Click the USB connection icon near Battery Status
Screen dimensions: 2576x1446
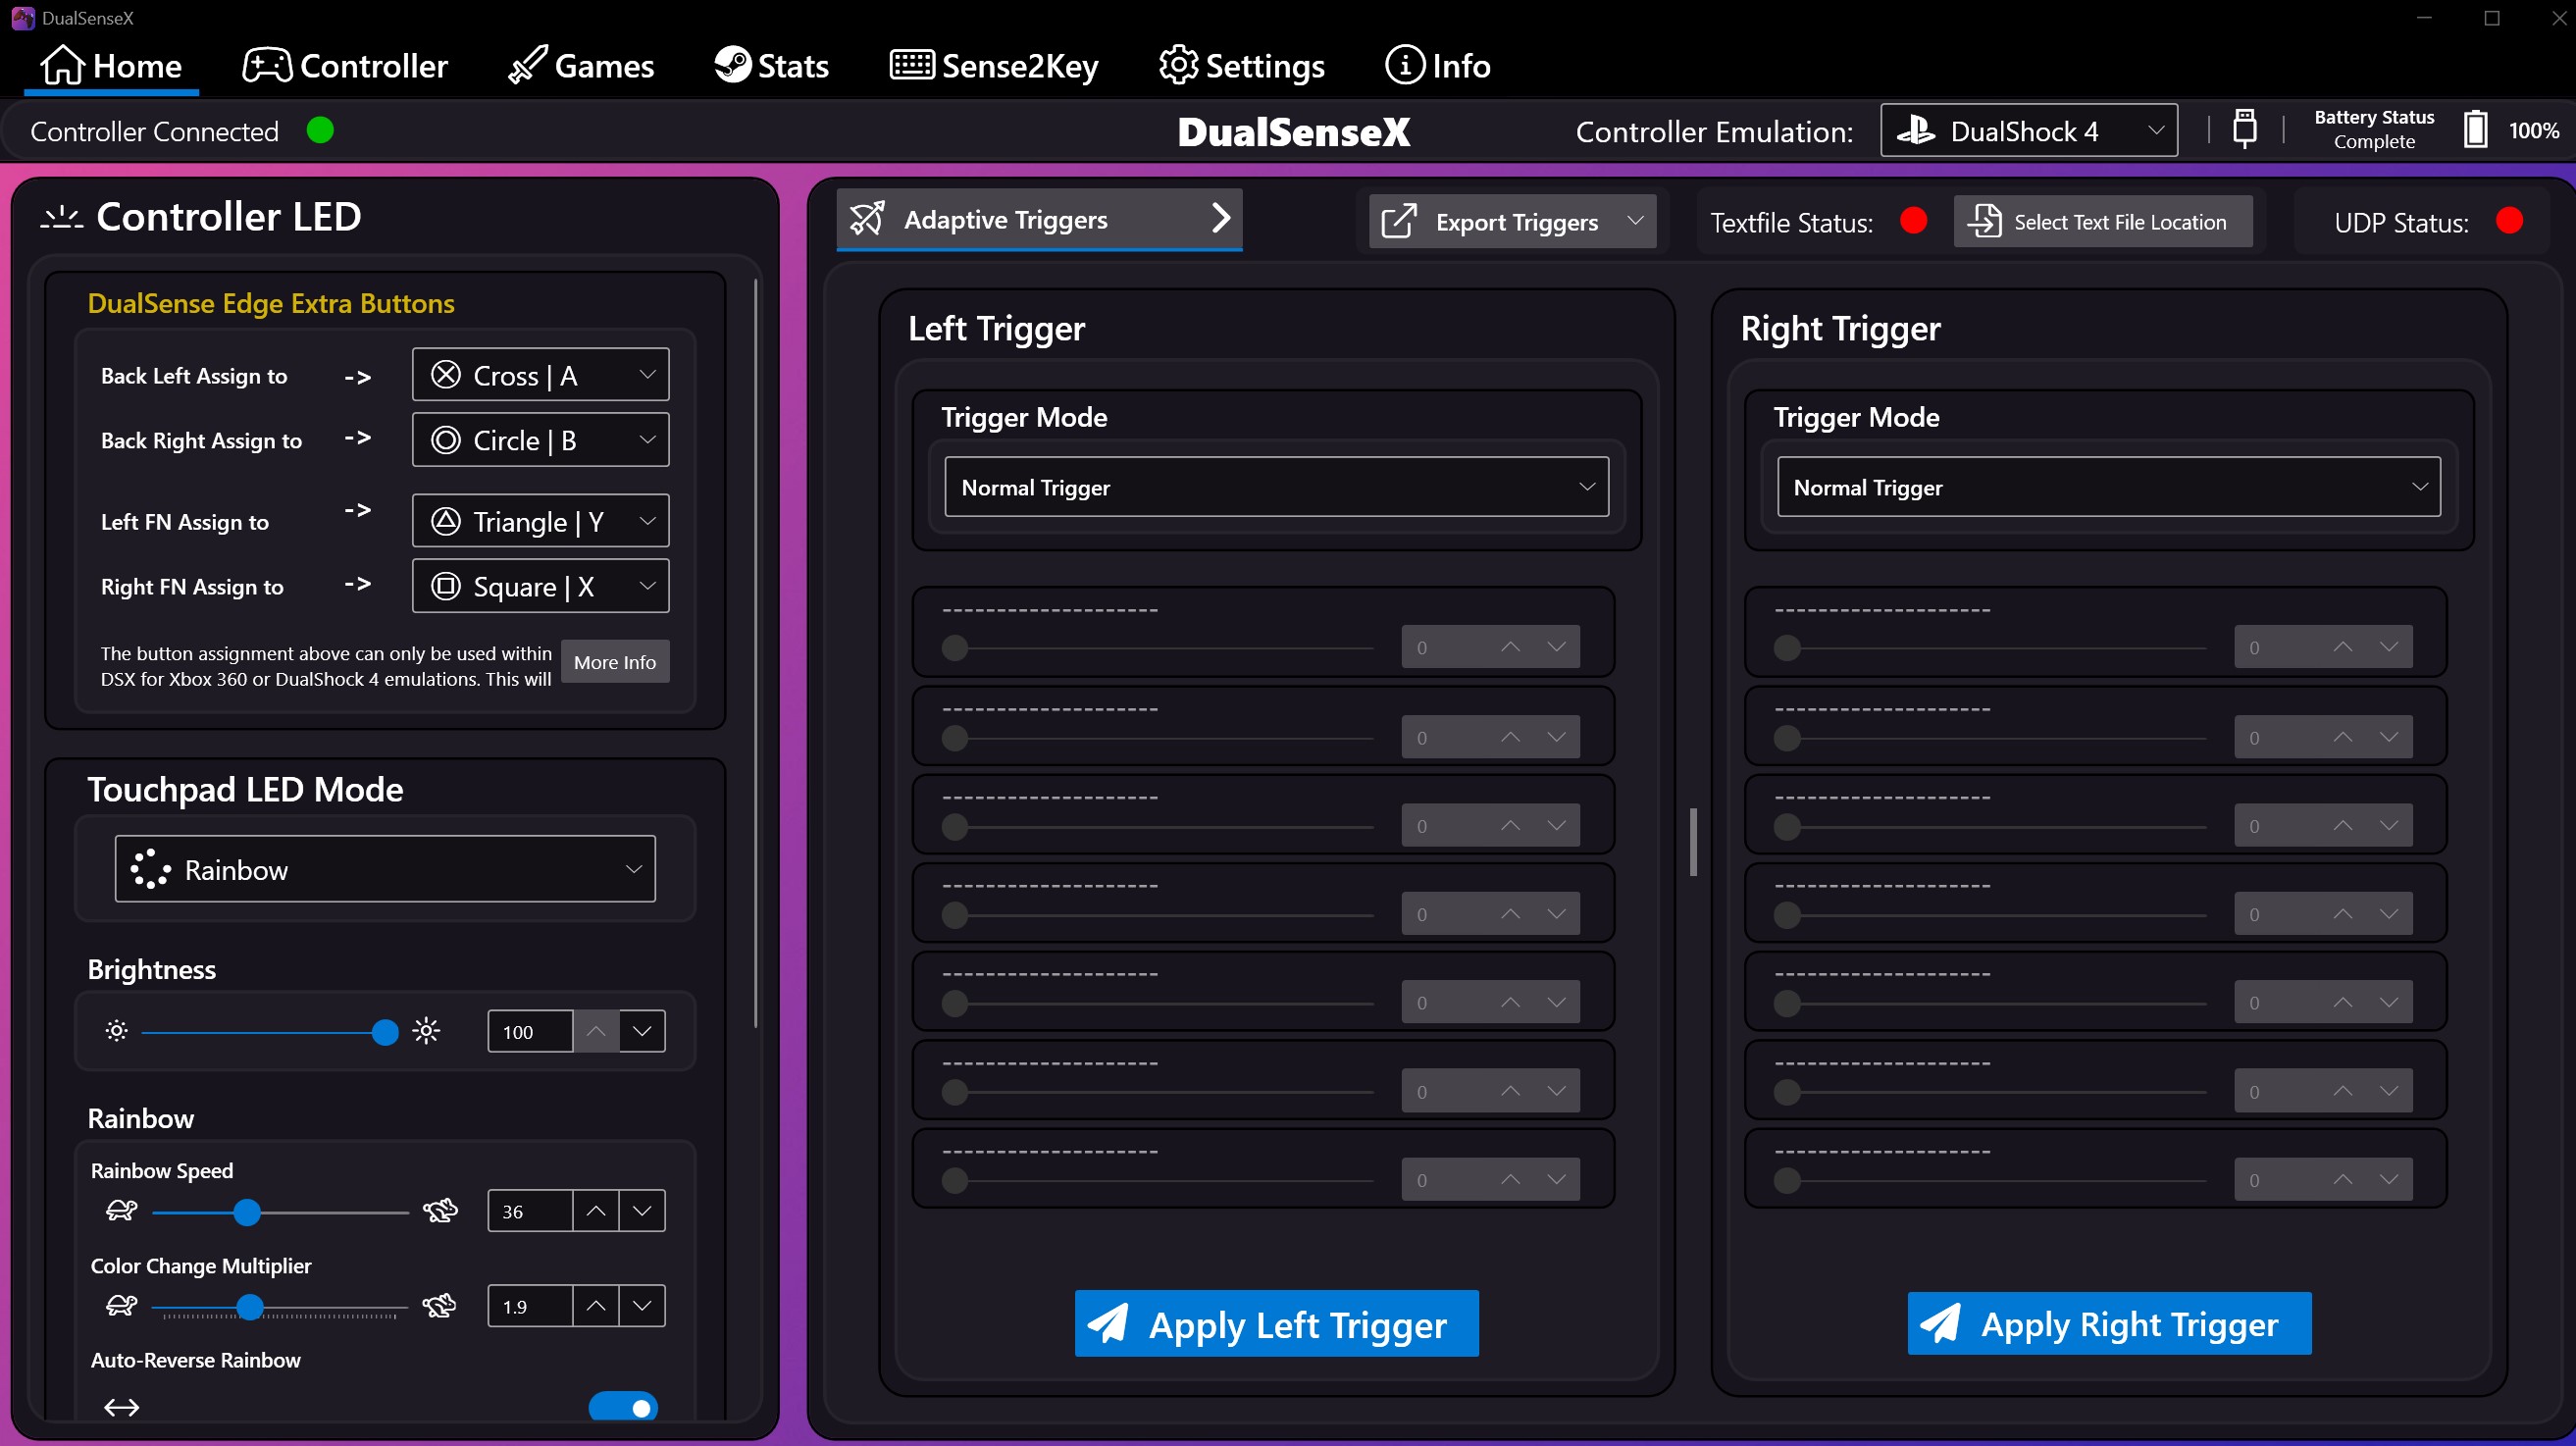(2244, 130)
